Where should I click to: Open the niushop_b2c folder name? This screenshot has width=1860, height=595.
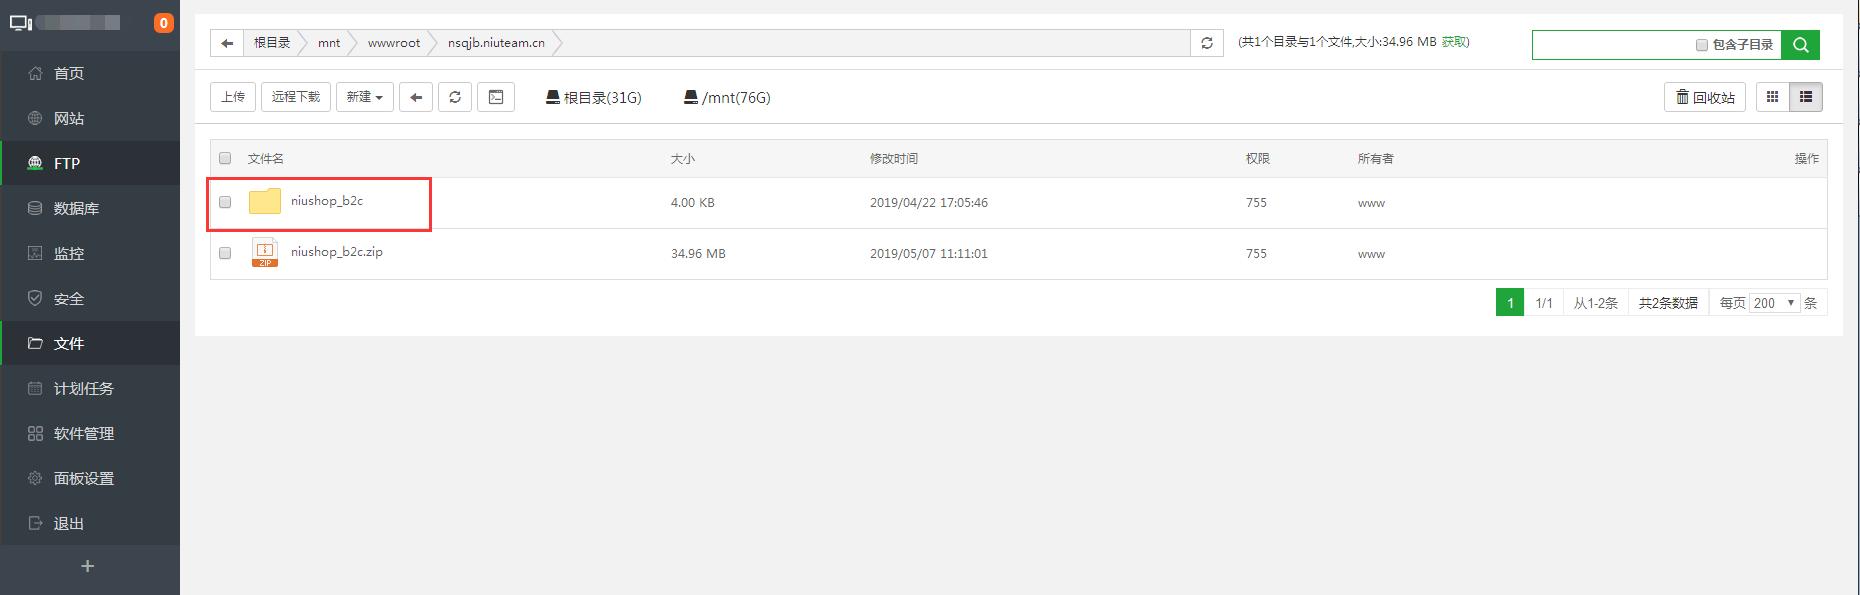click(x=327, y=201)
